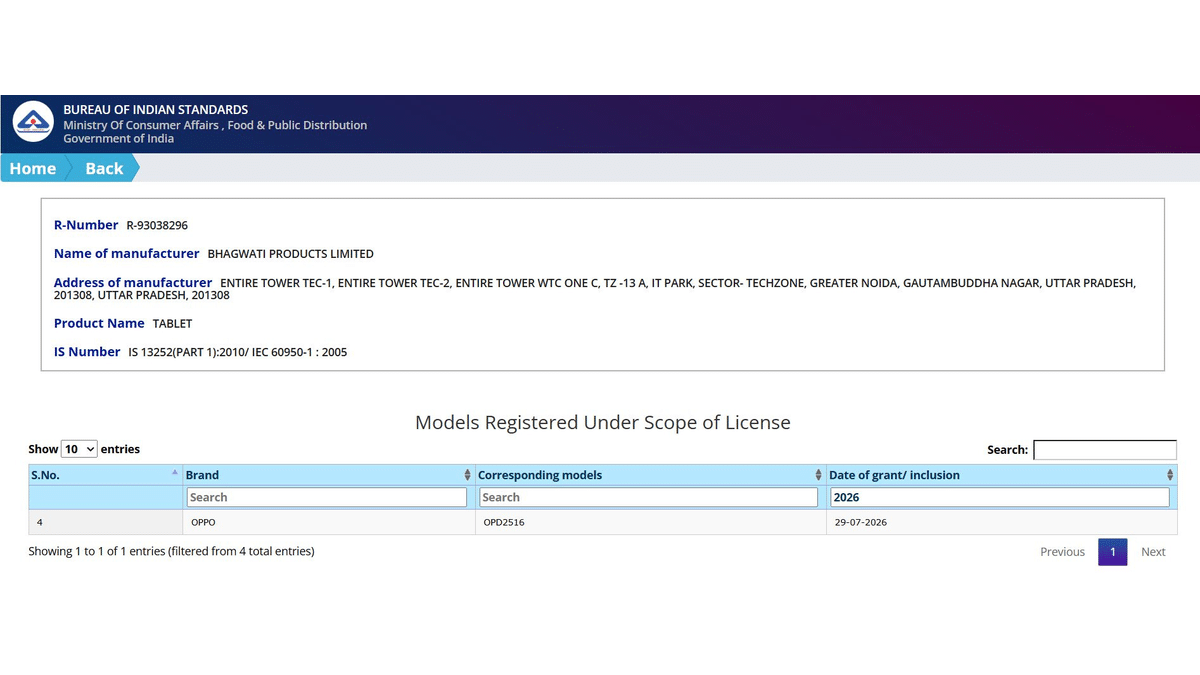The width and height of the screenshot is (1200, 675).
Task: Select the OPPO brand cell
Action: pos(329,522)
